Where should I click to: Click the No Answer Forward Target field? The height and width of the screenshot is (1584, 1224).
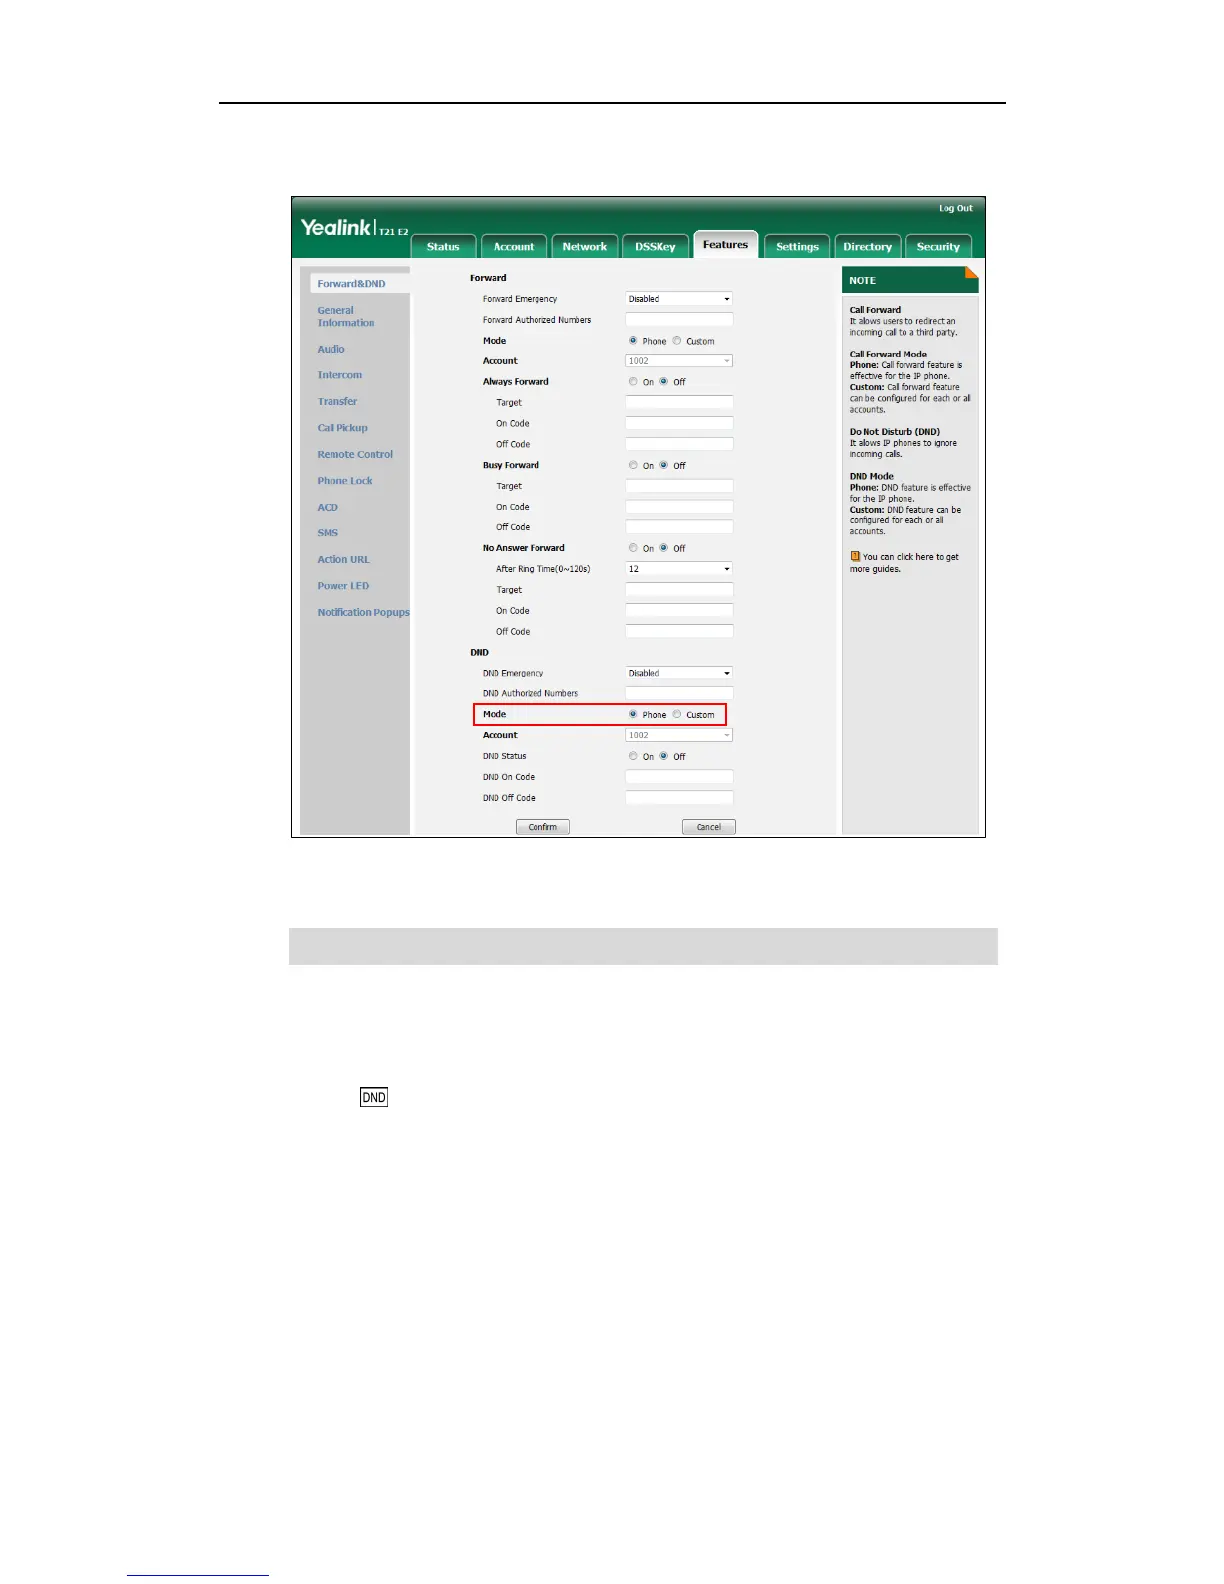tap(679, 590)
